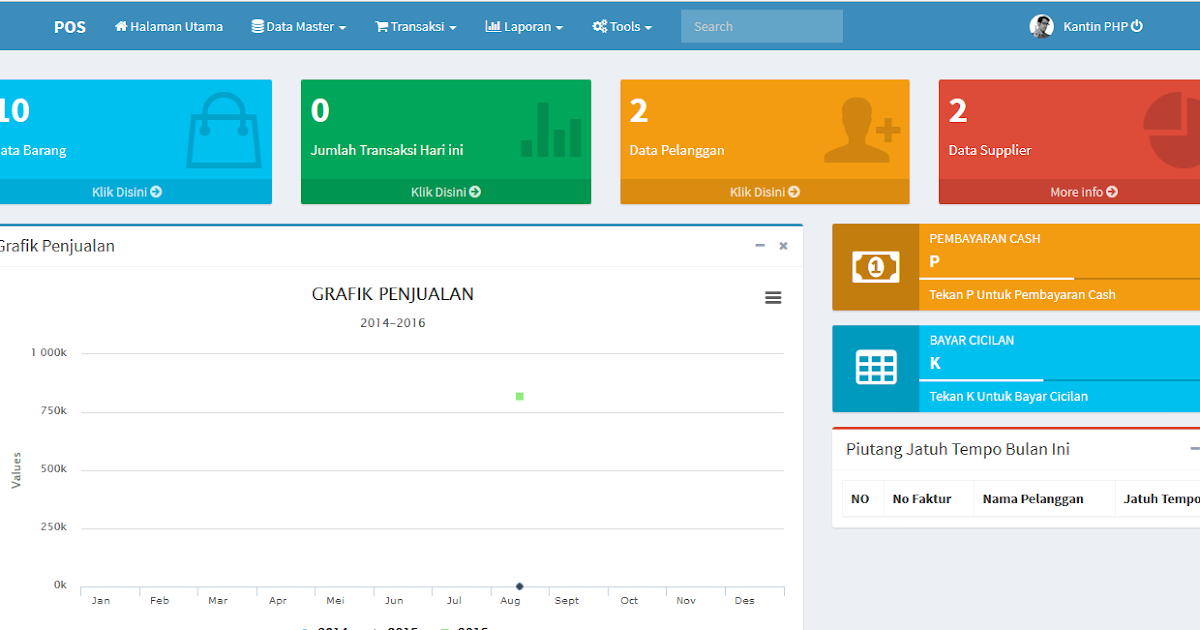Click the keypad icon in Bayar Cicilan panel

[x=875, y=368]
